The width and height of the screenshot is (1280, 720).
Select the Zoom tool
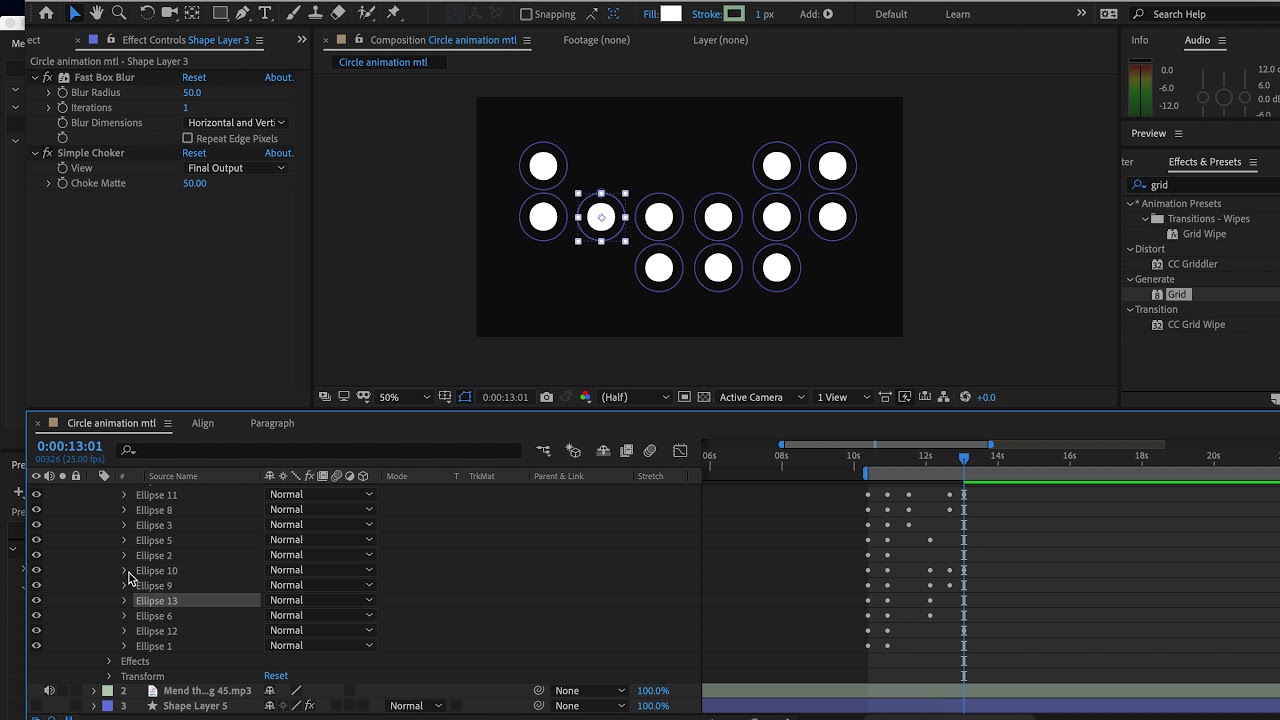coord(119,13)
